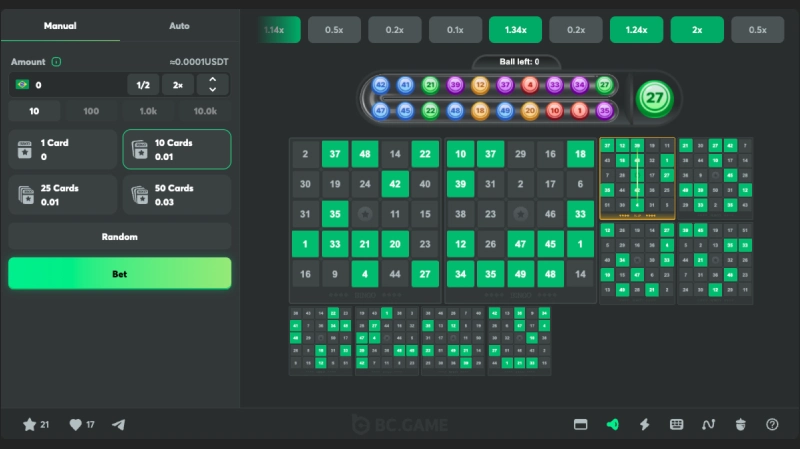
Task: Click the heart like icon
Action: [76, 425]
